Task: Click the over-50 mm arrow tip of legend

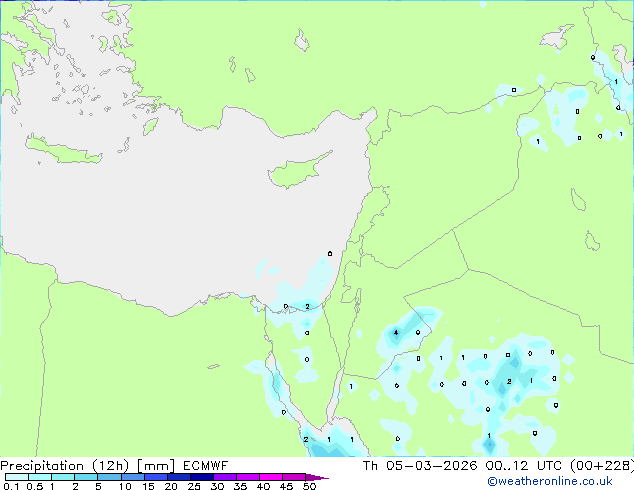Action: point(317,477)
